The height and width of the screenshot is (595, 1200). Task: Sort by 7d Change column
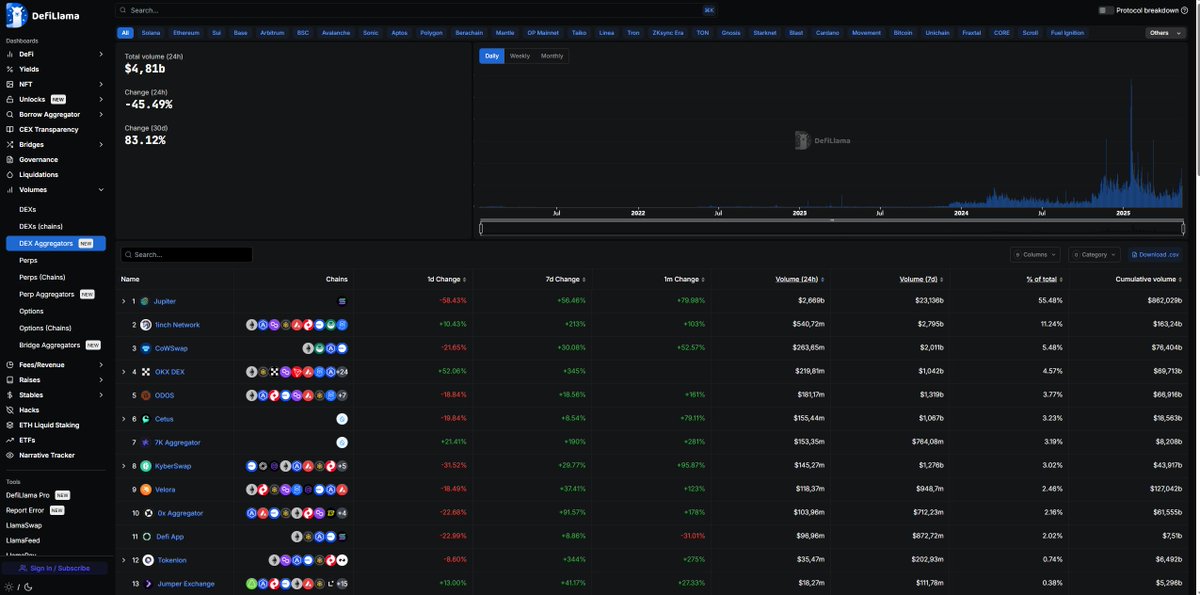click(x=565, y=279)
